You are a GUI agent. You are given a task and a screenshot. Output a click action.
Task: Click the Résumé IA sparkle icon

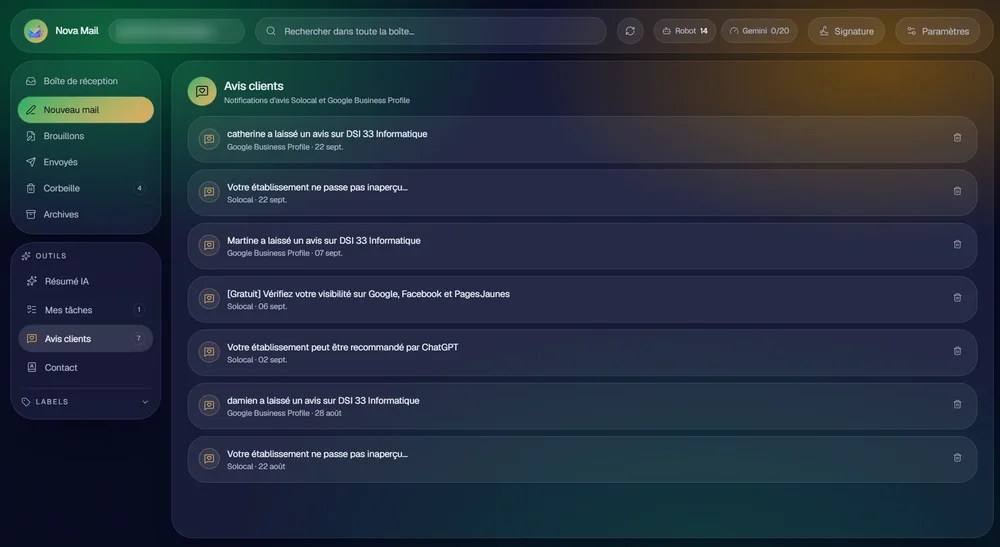point(32,281)
